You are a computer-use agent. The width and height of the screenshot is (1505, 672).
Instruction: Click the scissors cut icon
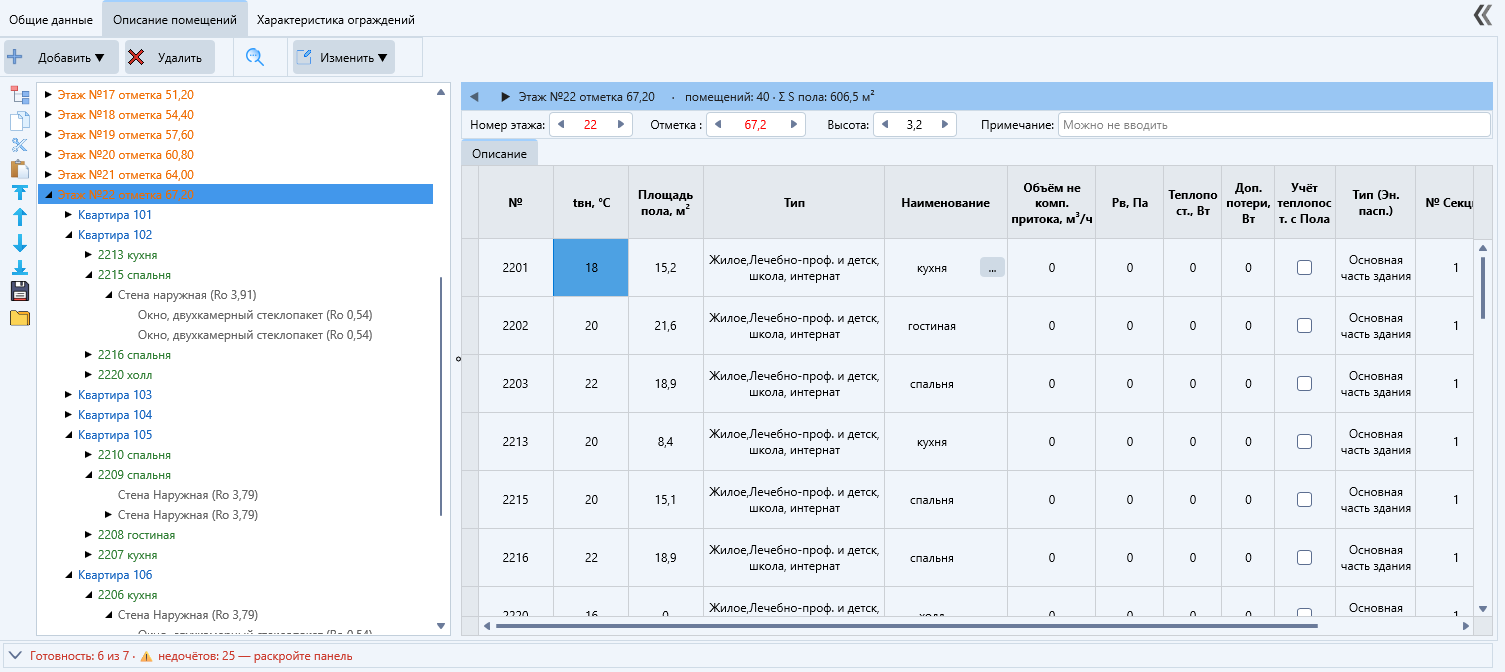tap(19, 145)
